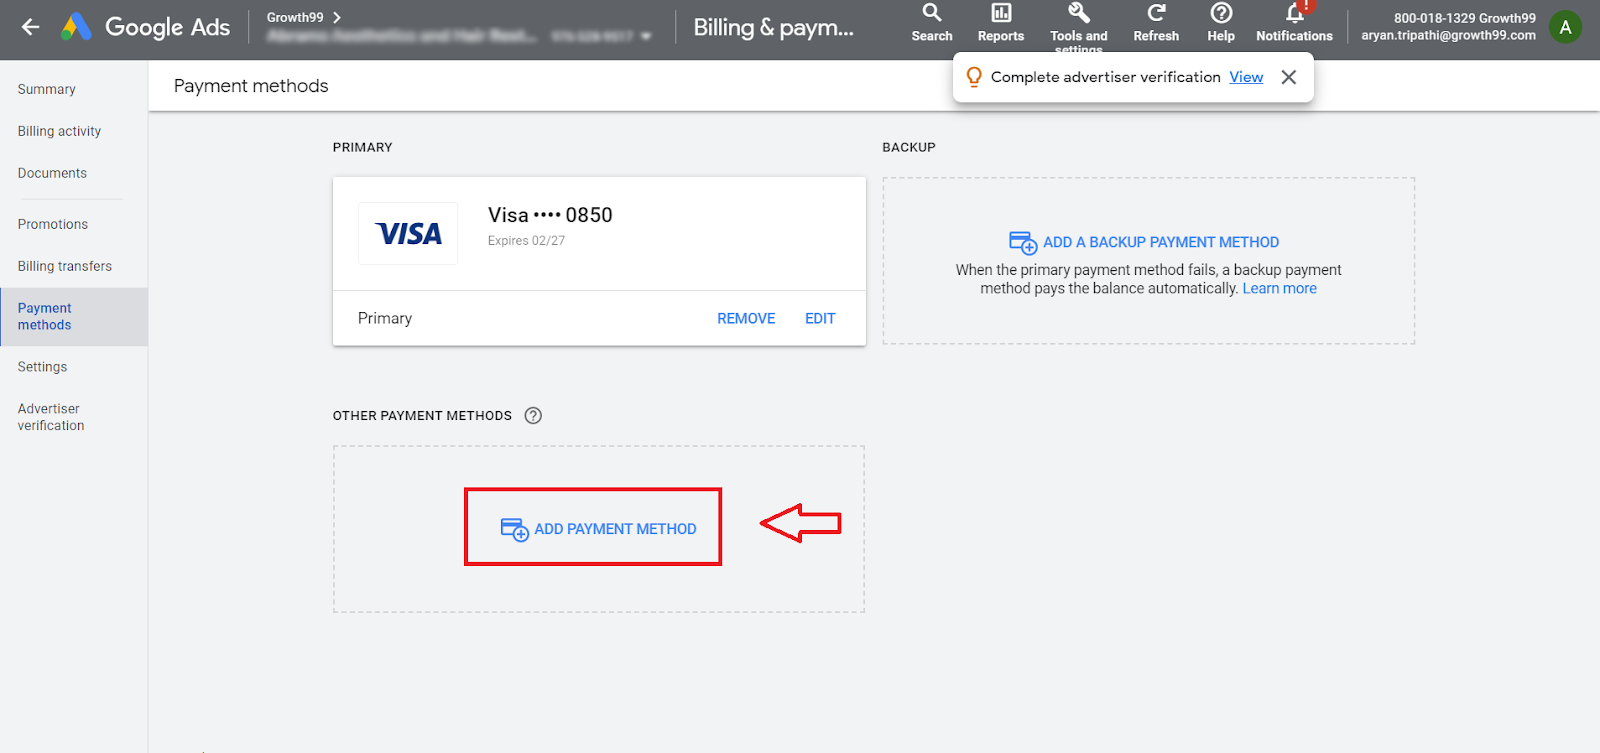Expand the Growth99 account chevron

point(337,17)
